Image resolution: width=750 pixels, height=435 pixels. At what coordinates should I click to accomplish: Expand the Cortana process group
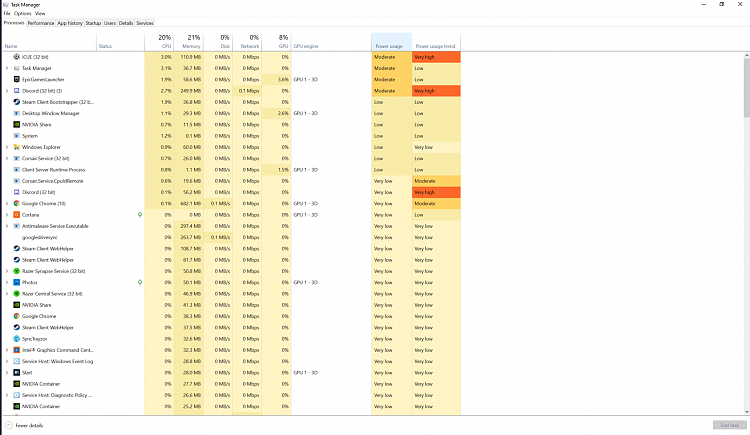click(7, 215)
